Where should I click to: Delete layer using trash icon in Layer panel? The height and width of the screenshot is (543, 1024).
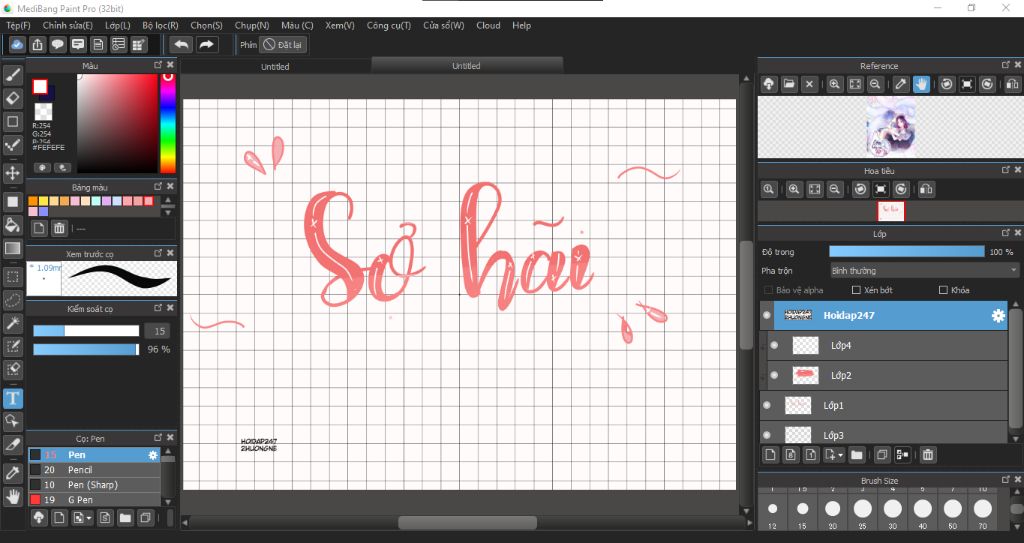tap(927, 455)
